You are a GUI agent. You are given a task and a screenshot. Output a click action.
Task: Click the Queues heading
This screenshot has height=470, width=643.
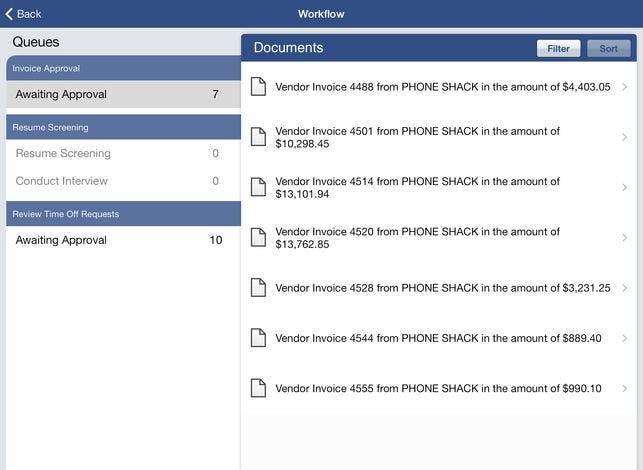point(36,42)
